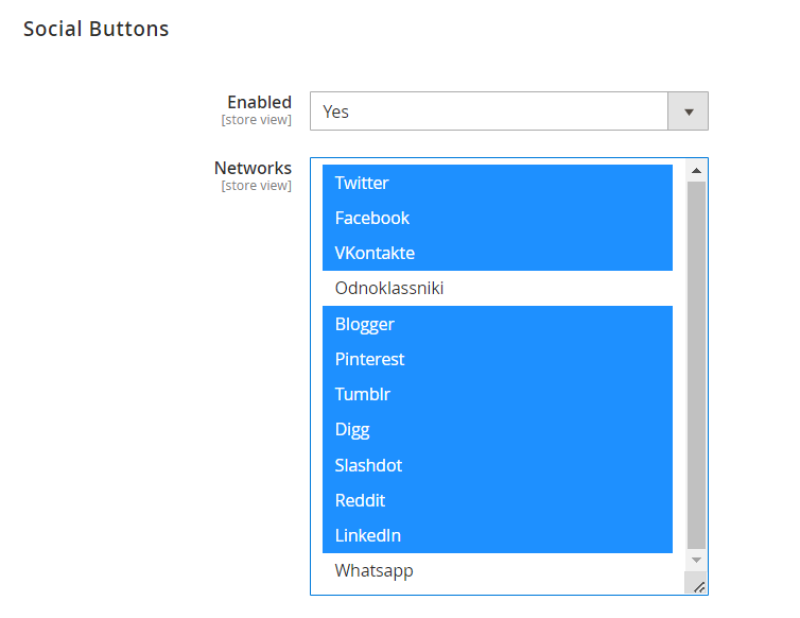This screenshot has height=618, width=800.
Task: Click the scrollbar up arrow in Networks
Action: (x=696, y=171)
